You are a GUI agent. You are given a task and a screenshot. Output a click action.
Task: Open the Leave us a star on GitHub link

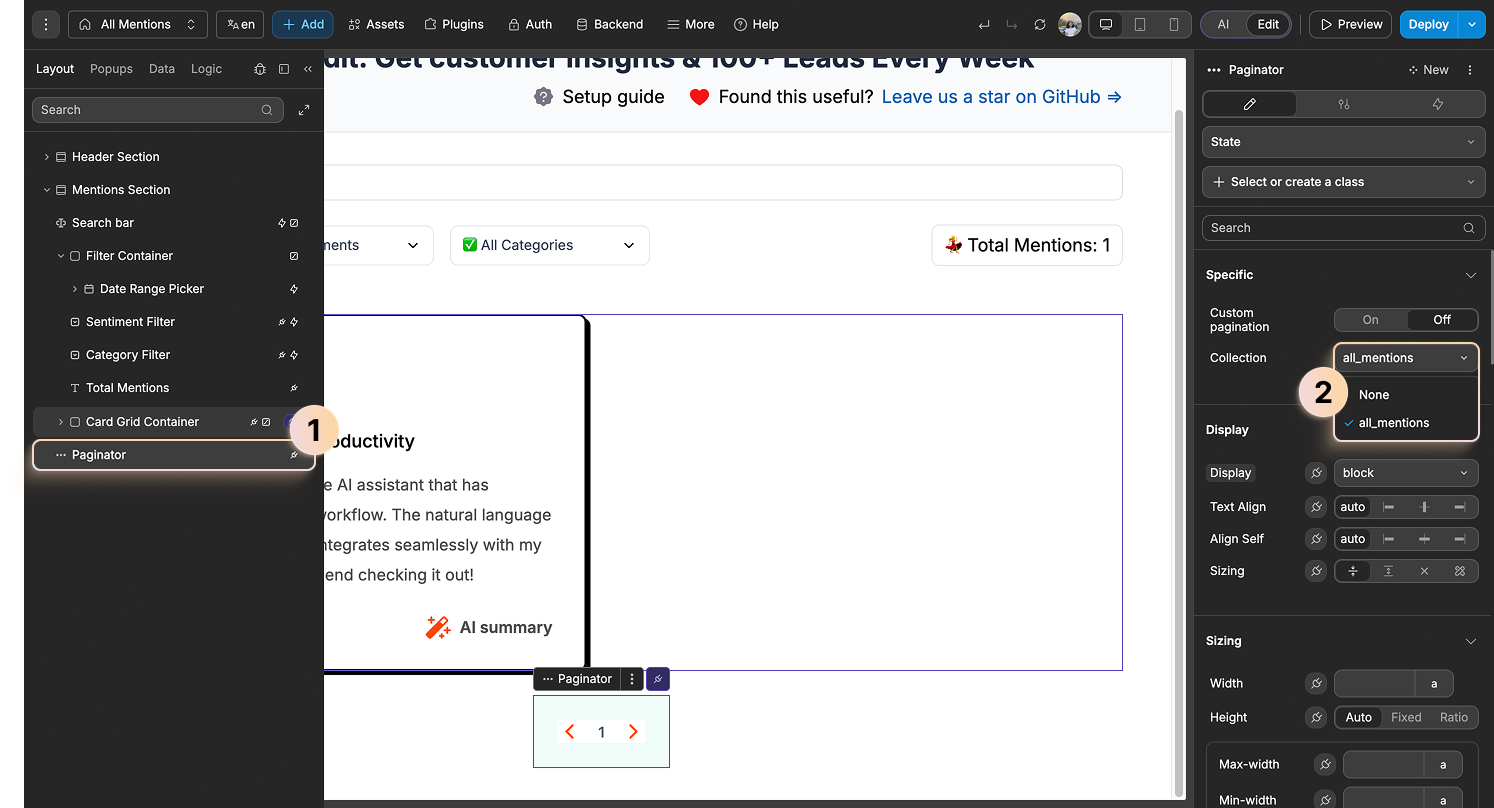[990, 97]
